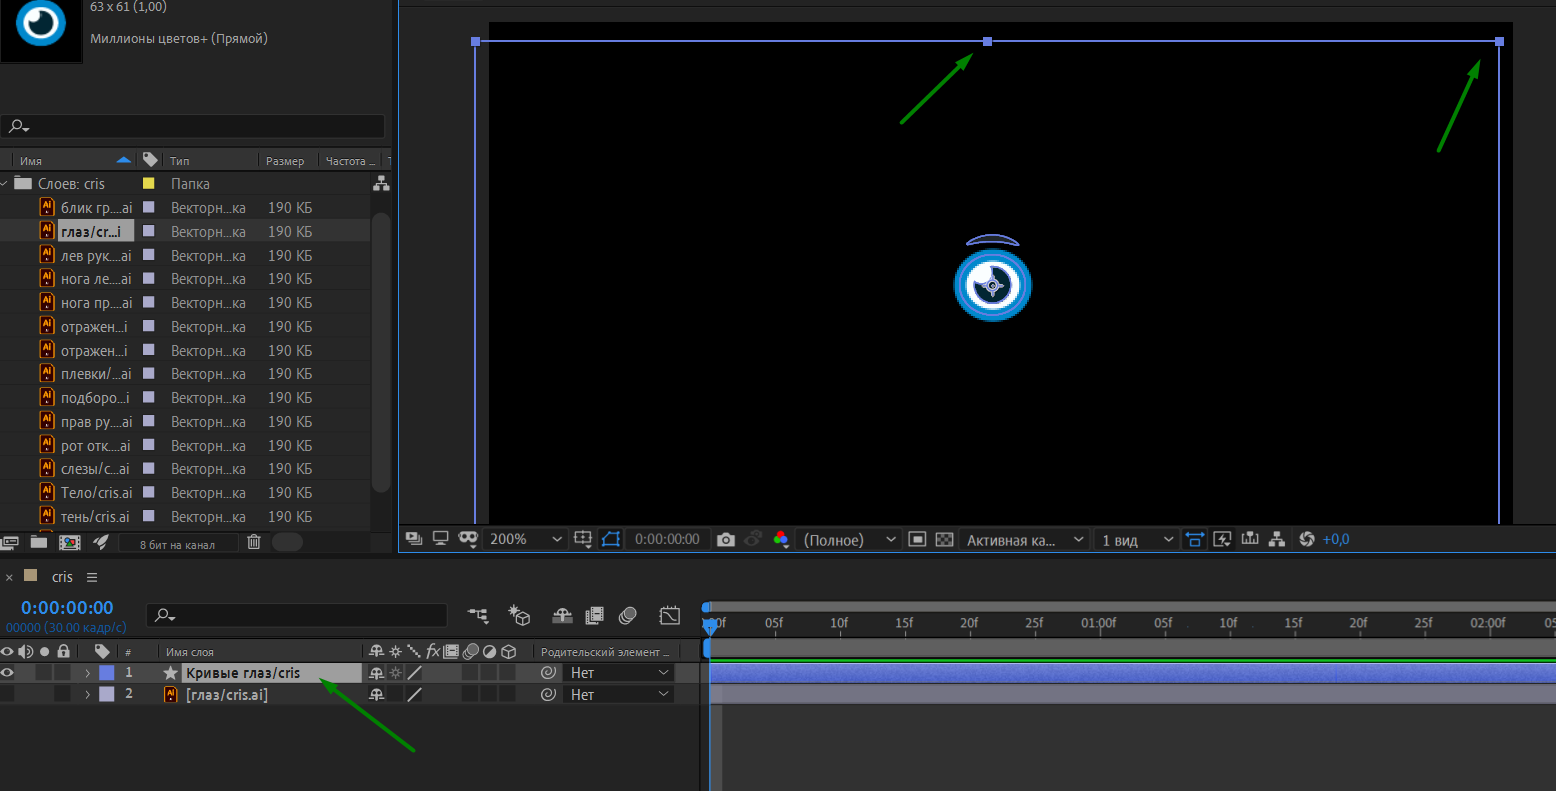Close the cris timeline tab
Image resolution: width=1556 pixels, height=791 pixels.
coord(9,577)
